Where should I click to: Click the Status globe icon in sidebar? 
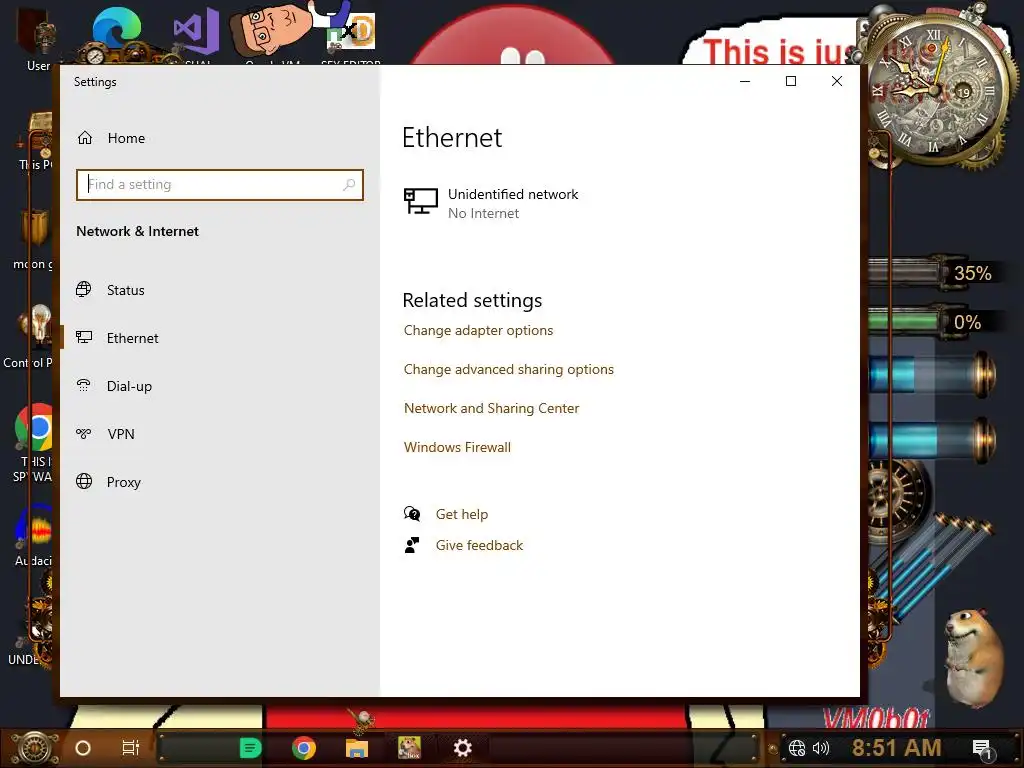pyautogui.click(x=84, y=289)
